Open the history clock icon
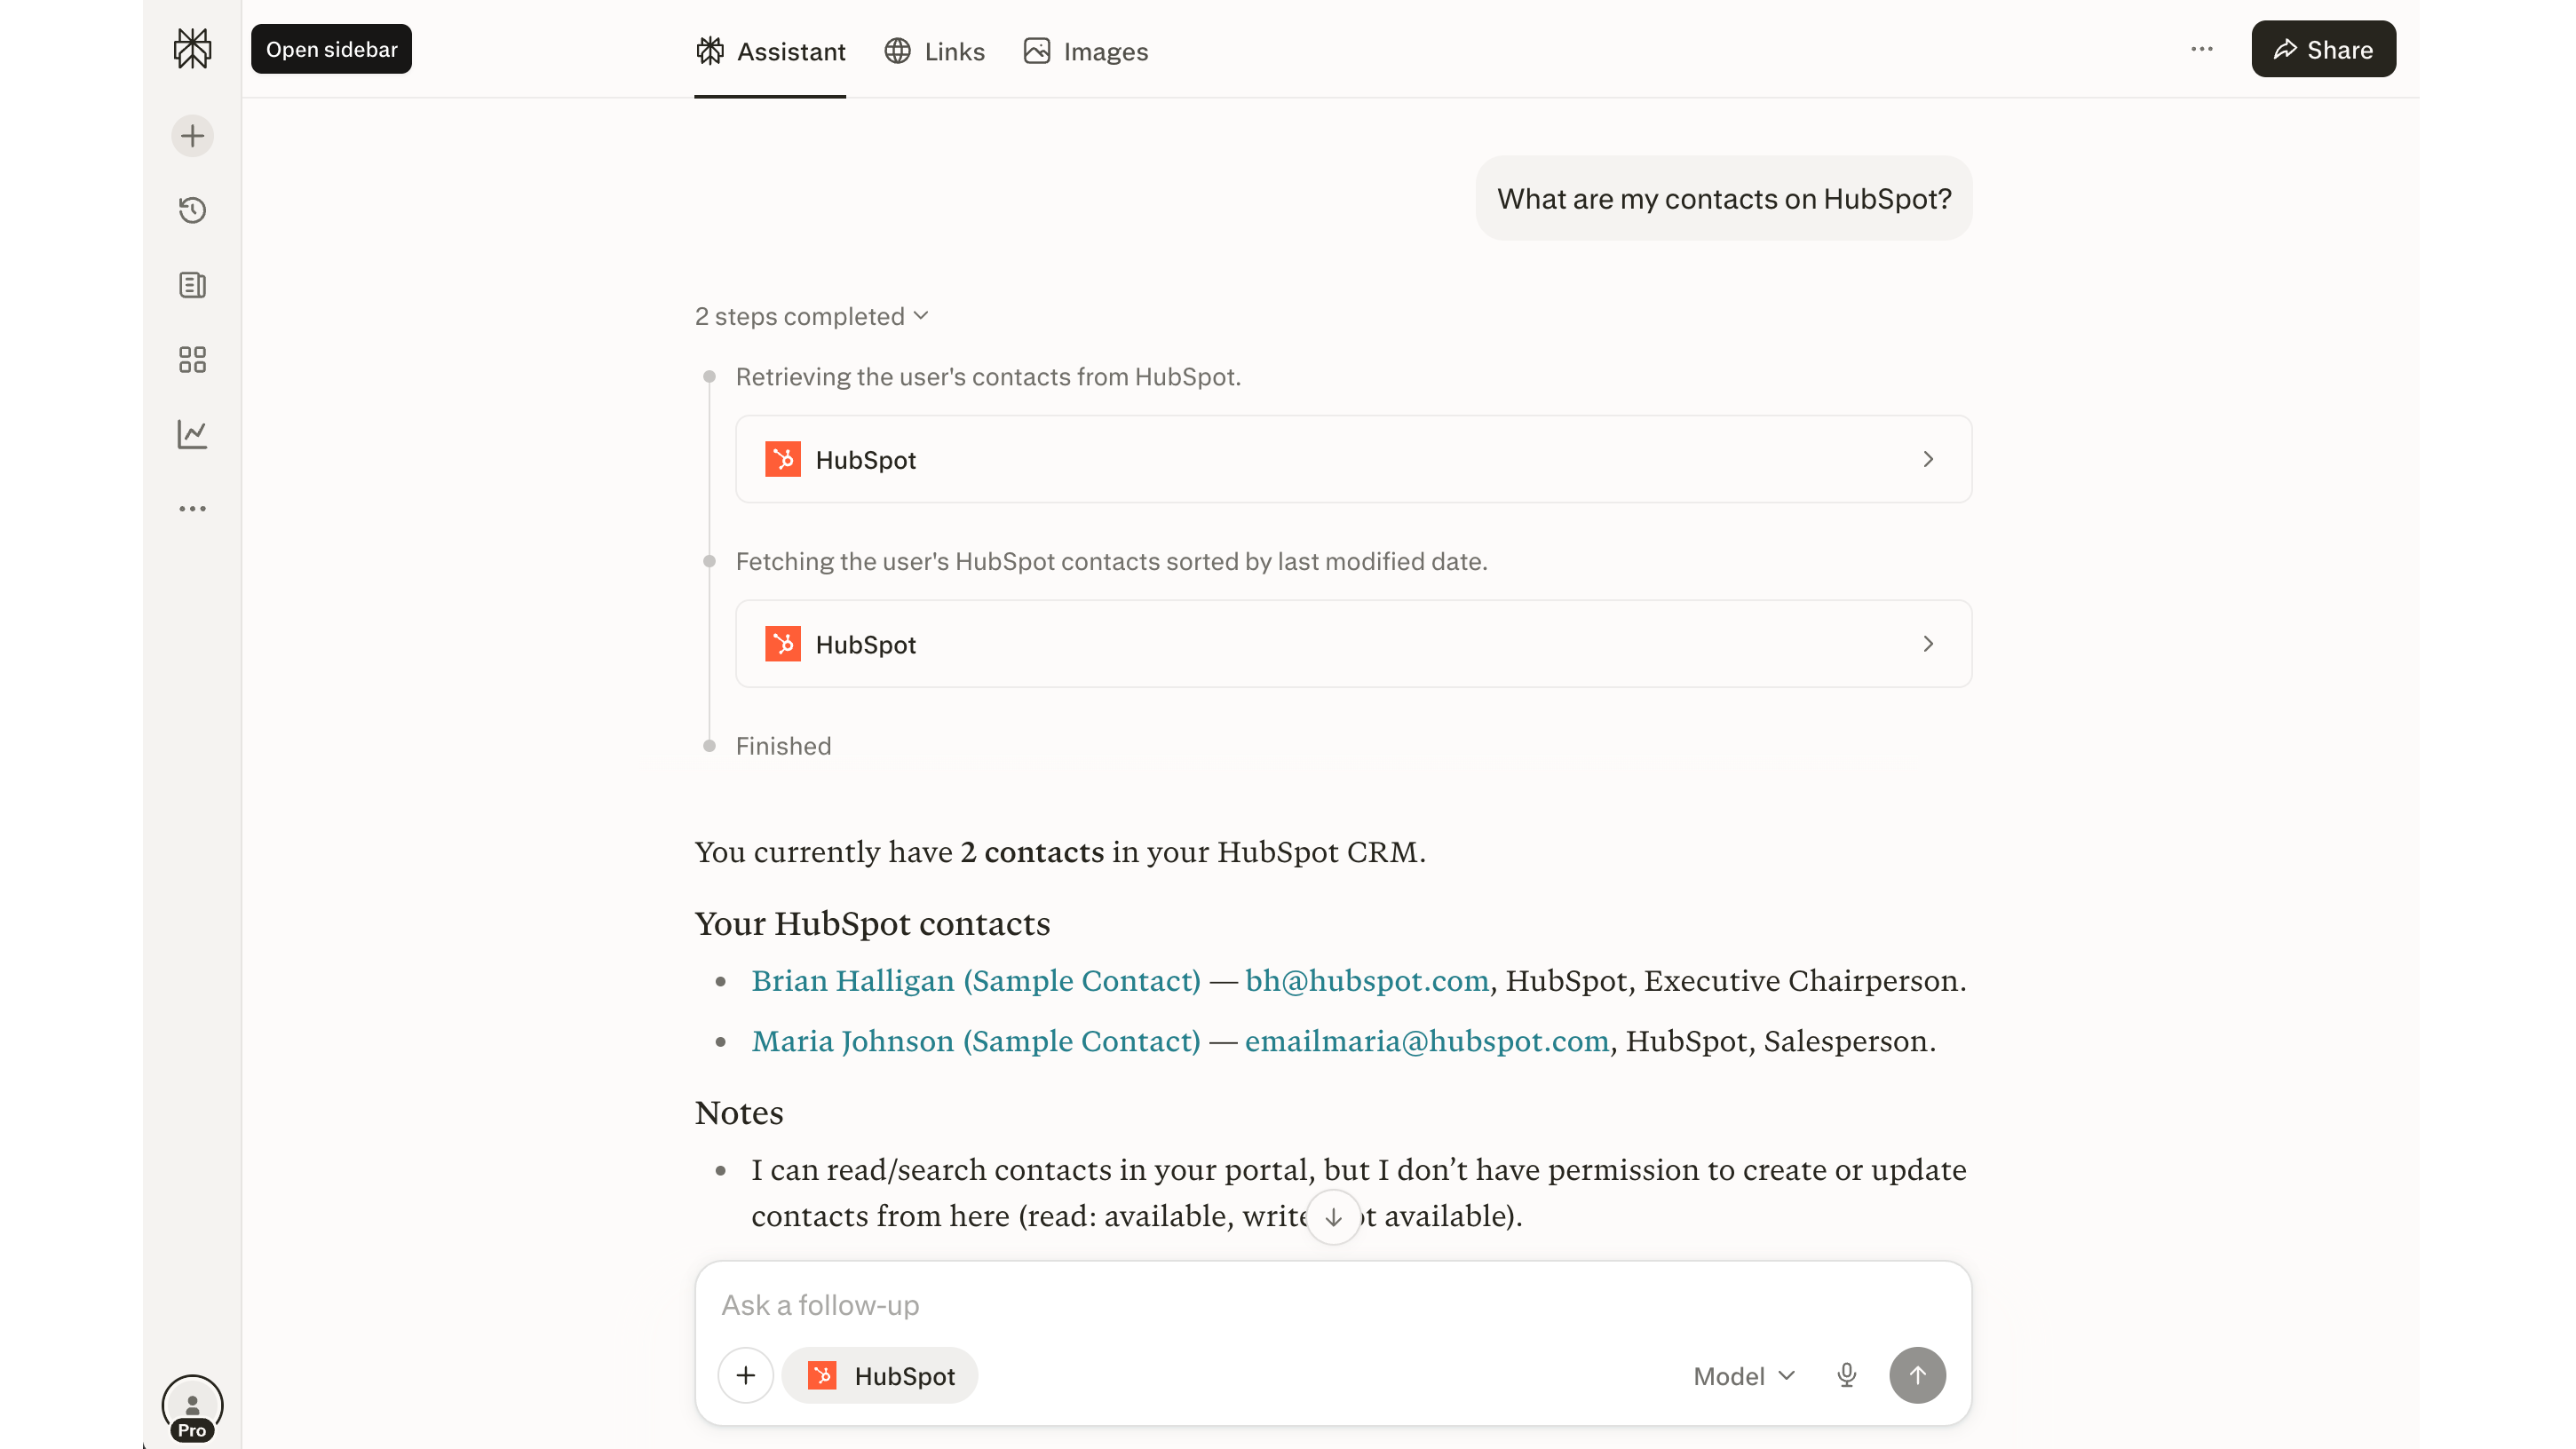Viewport: 2576px width, 1449px height. (192, 210)
